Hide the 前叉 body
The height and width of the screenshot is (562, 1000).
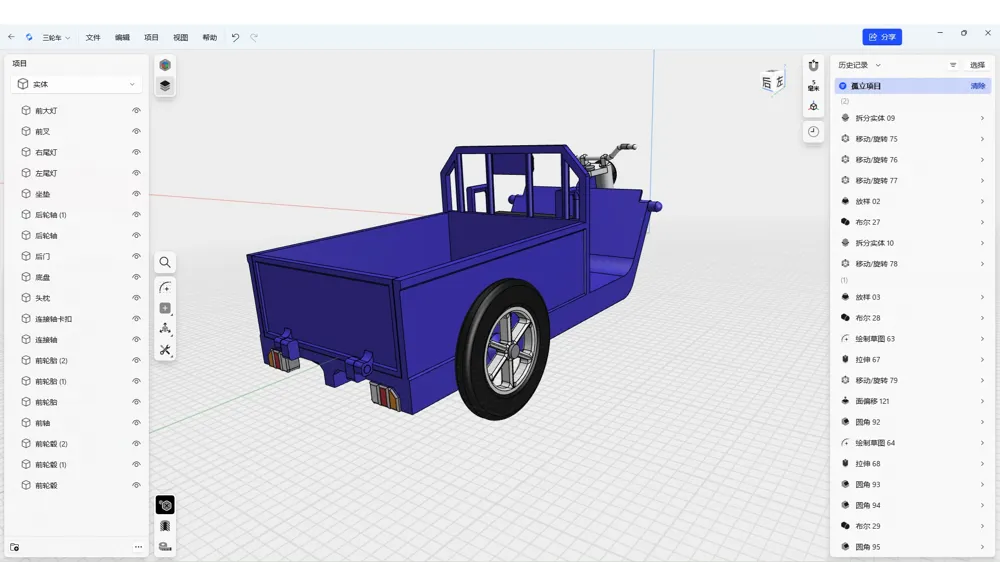coord(136,131)
